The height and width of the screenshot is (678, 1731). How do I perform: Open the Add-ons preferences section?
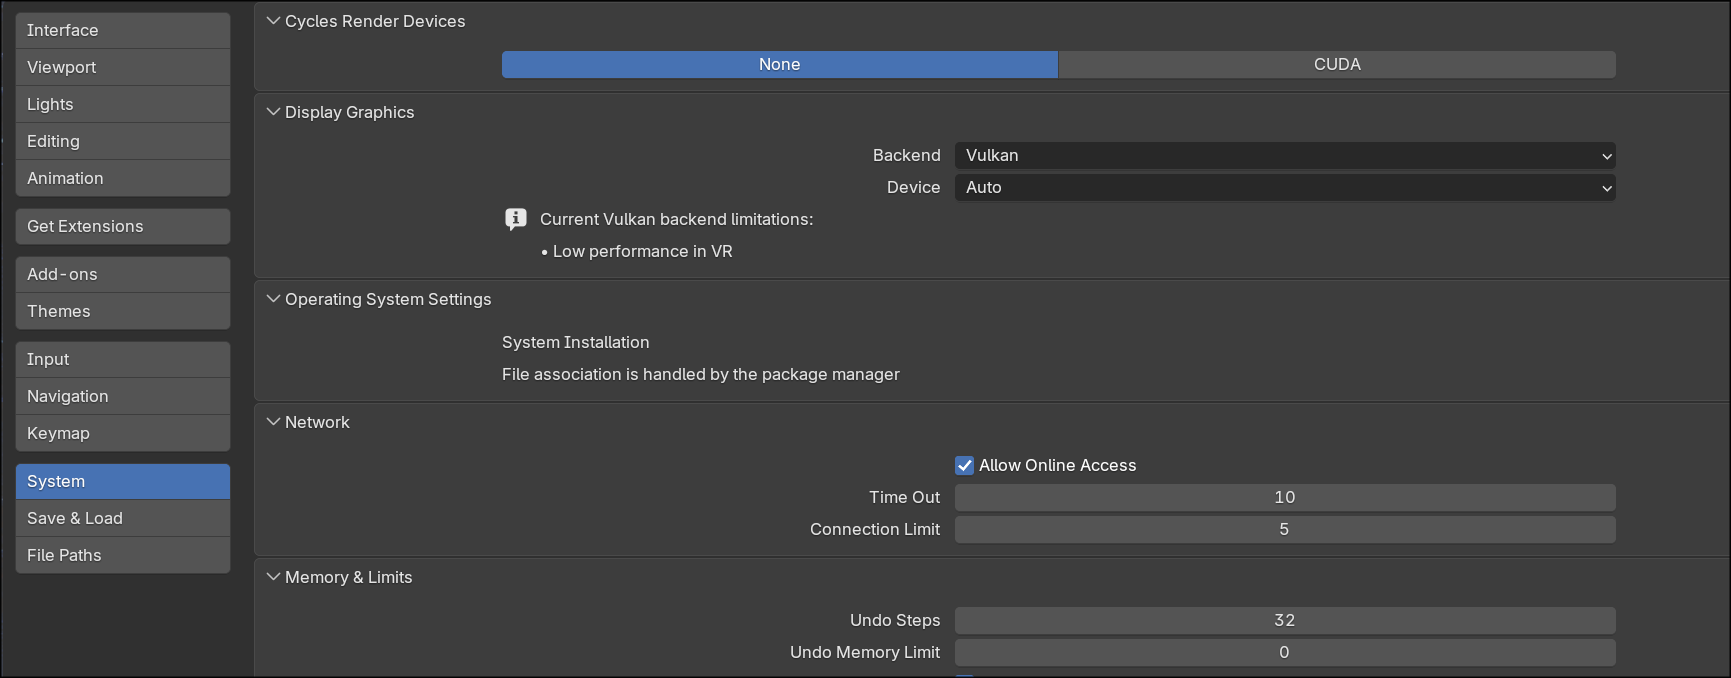[x=123, y=274]
